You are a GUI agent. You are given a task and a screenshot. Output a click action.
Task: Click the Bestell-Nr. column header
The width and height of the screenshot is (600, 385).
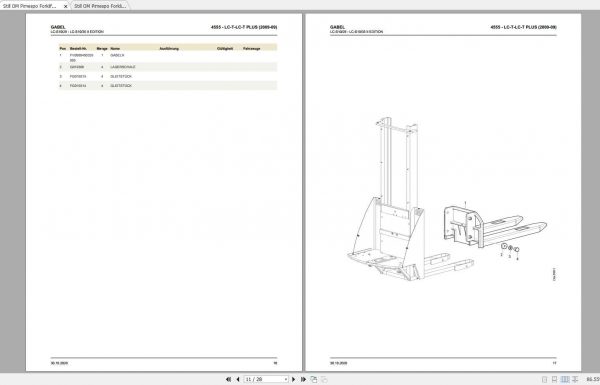click(x=78, y=49)
